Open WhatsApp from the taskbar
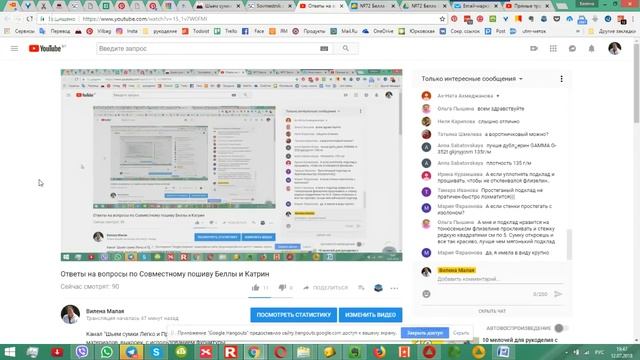The height and width of the screenshot is (360, 640). 107,351
